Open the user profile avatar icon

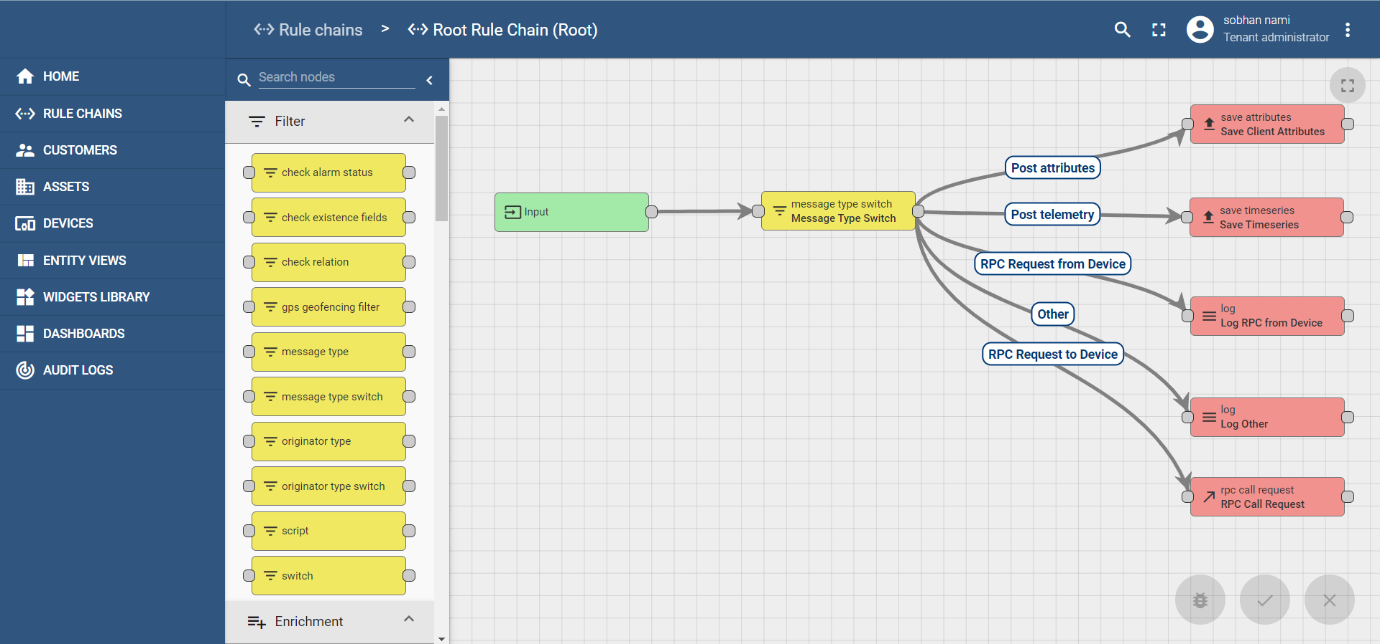click(1199, 30)
